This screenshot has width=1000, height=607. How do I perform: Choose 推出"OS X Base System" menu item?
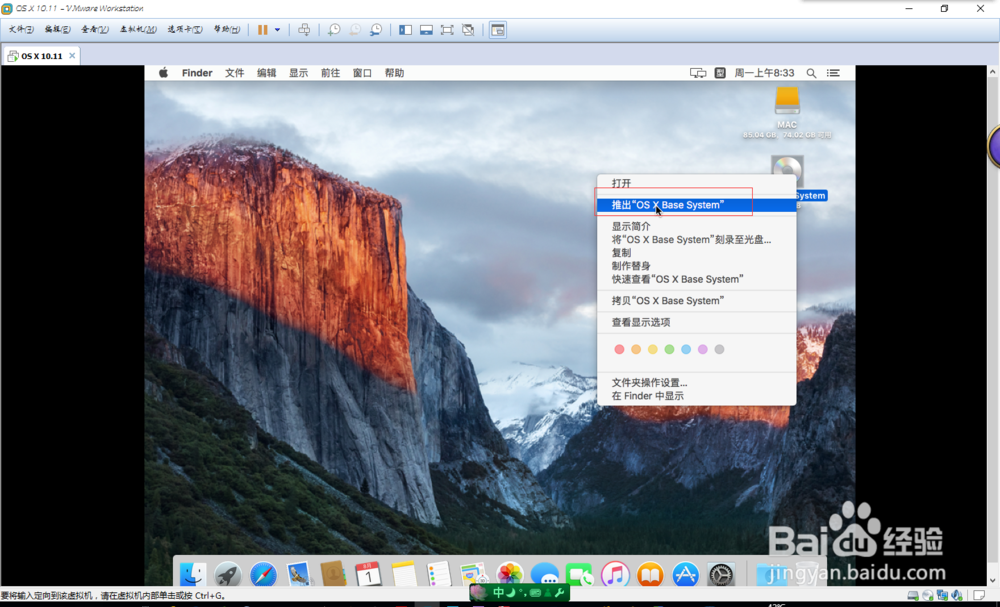696,205
